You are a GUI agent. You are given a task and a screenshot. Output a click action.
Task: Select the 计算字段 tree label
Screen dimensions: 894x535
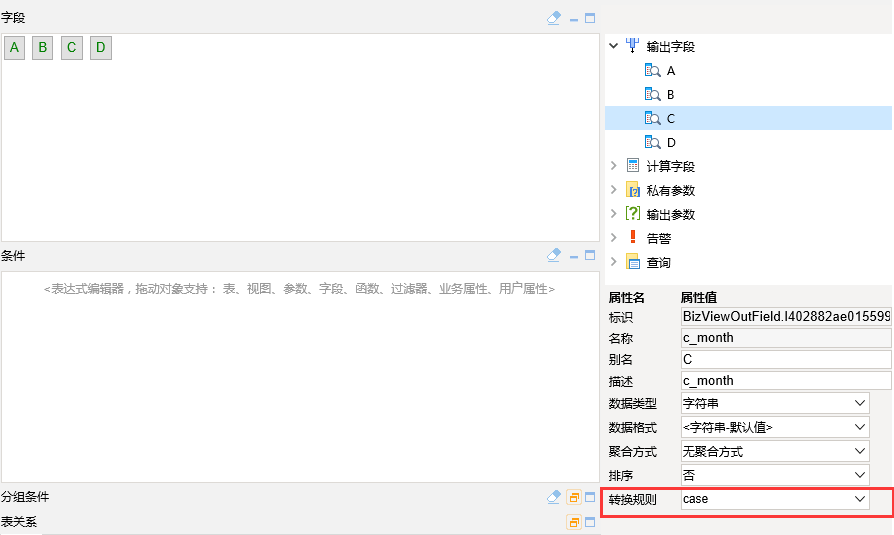[670, 167]
